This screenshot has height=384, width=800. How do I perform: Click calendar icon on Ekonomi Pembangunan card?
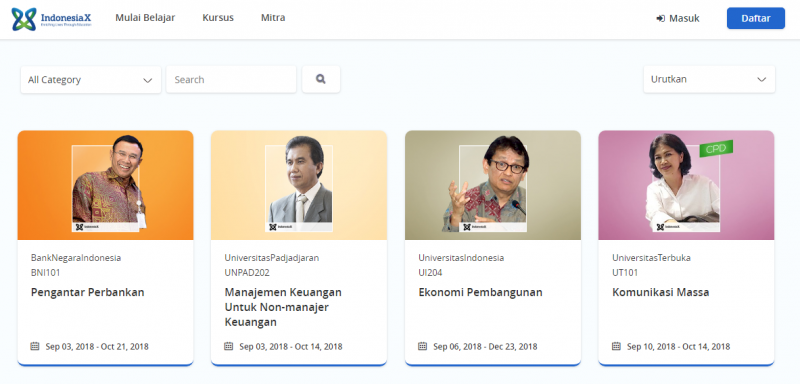(x=422, y=346)
